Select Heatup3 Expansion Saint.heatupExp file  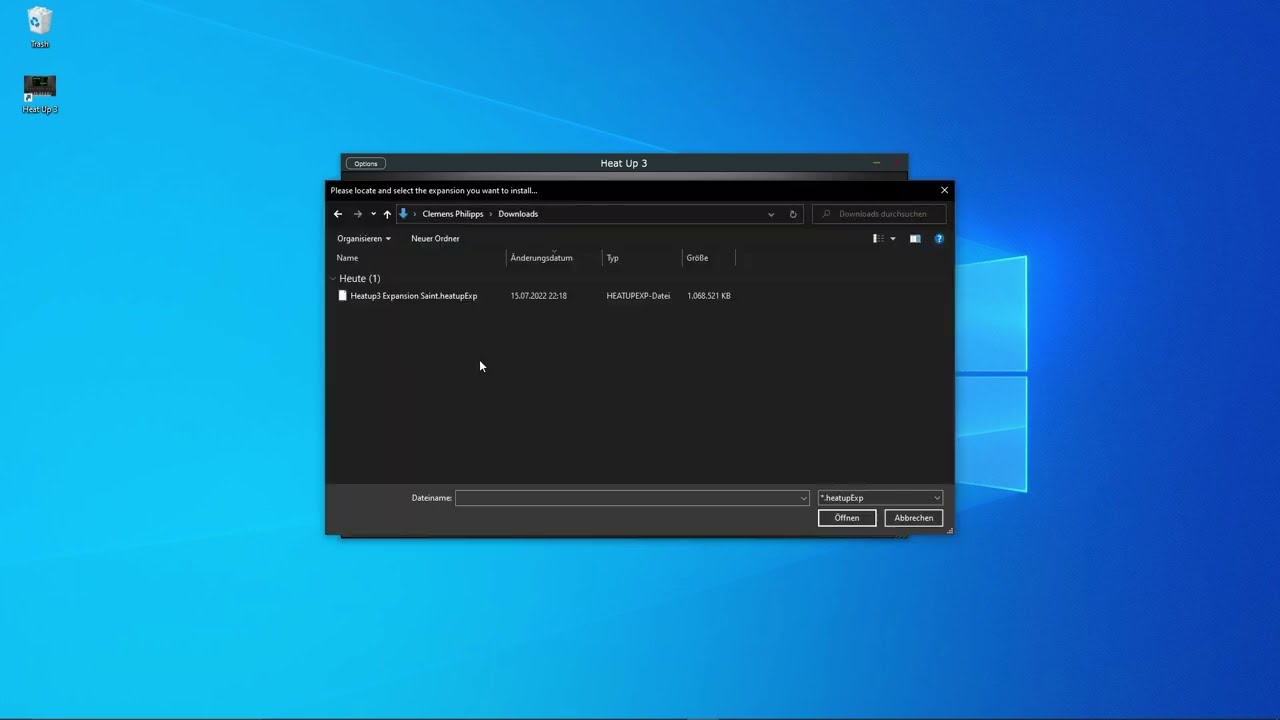pos(414,296)
